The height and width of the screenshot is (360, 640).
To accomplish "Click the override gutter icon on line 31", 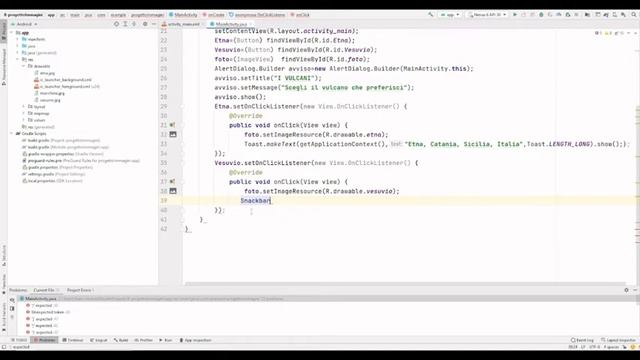I will click(173, 125).
